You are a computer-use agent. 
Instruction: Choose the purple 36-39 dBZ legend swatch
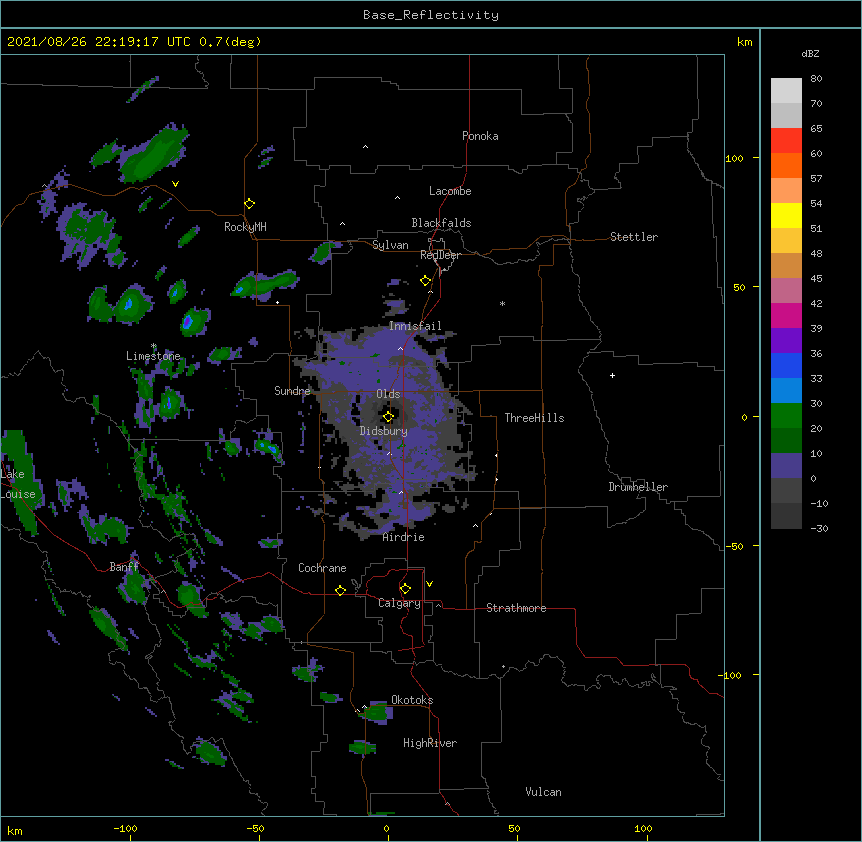[786, 340]
